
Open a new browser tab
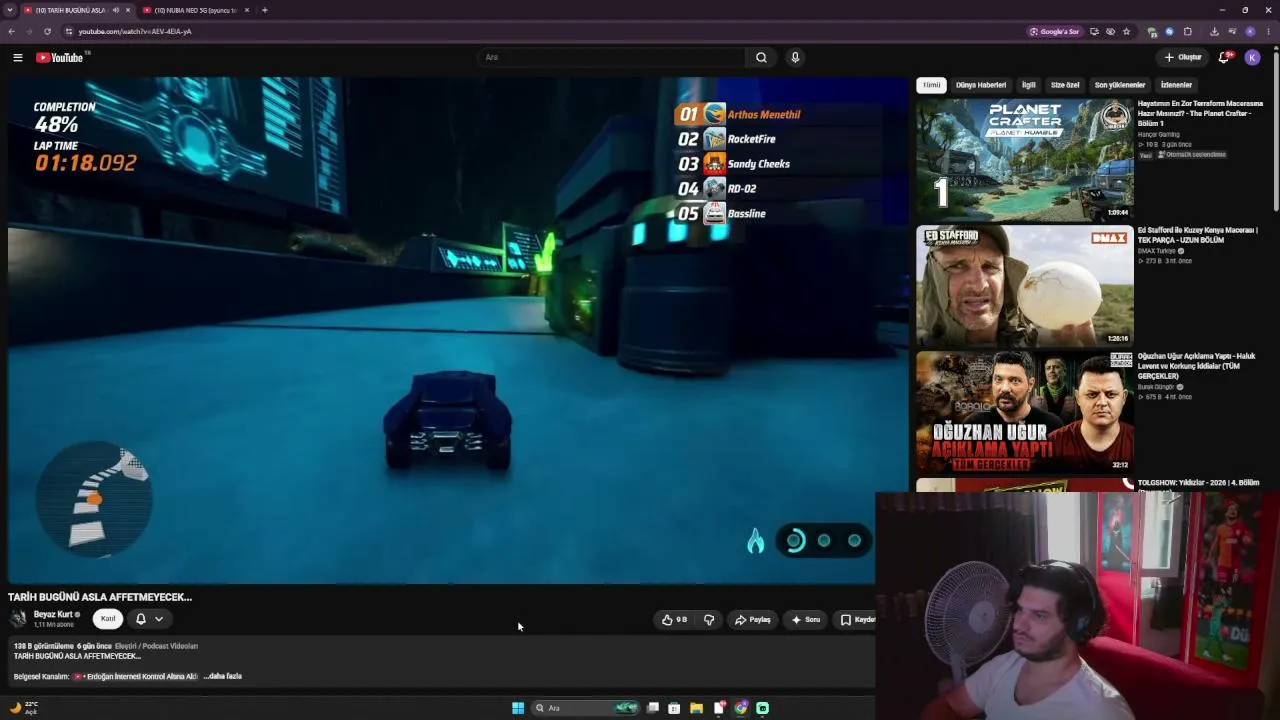pos(264,10)
